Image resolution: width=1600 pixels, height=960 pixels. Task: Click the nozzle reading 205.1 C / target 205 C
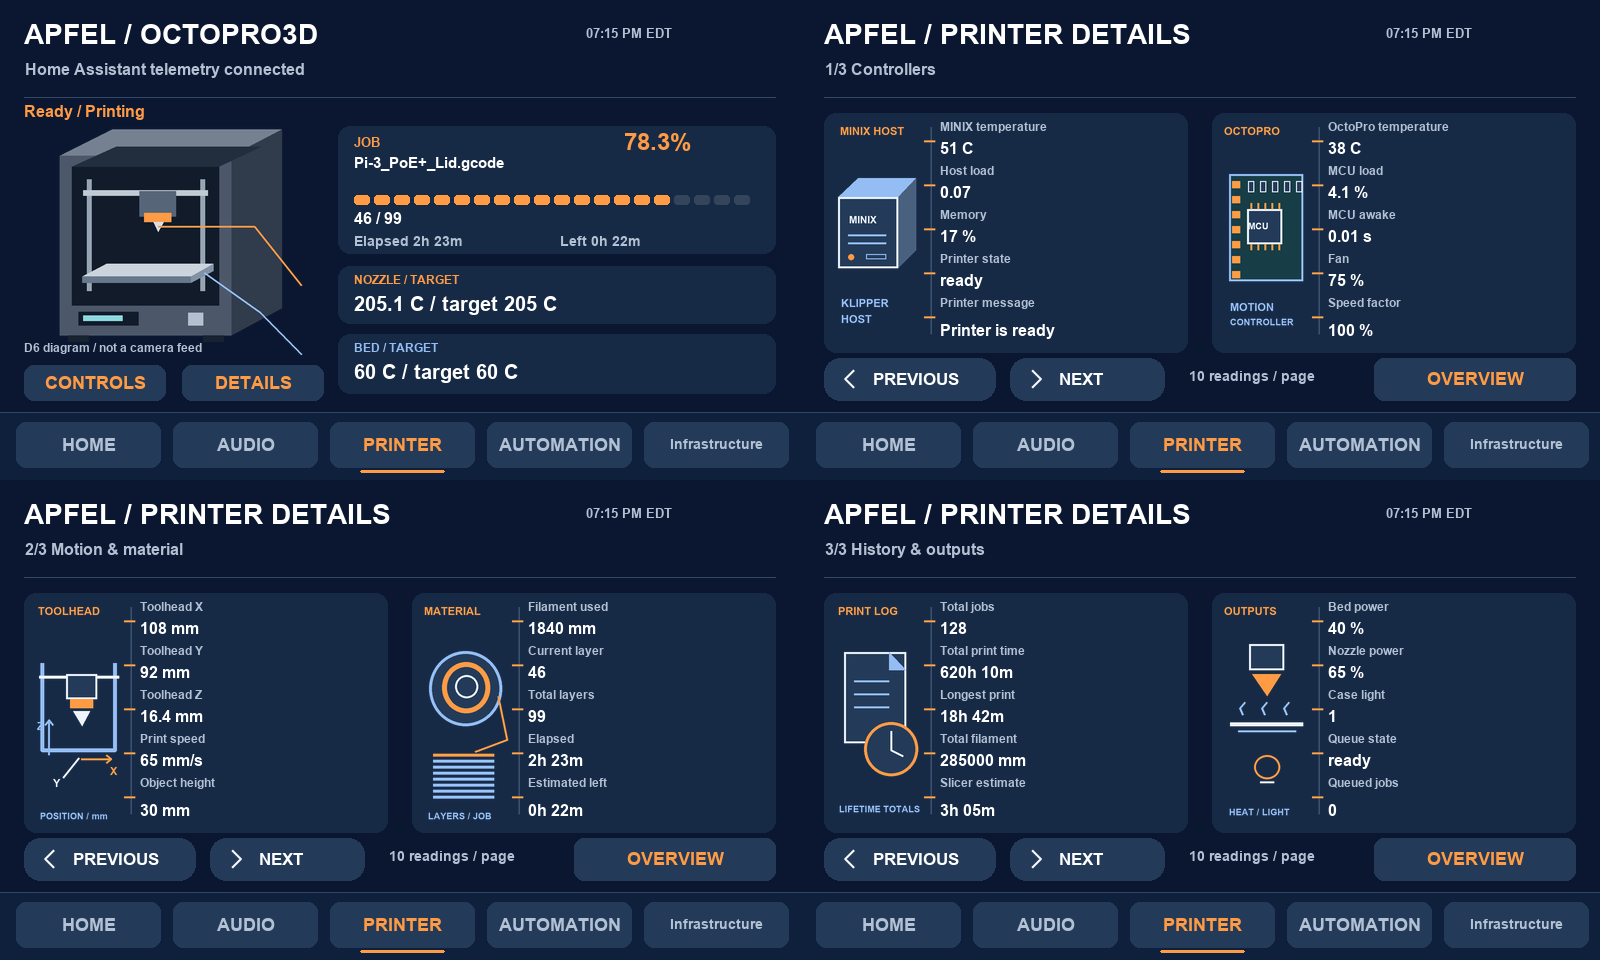(x=455, y=304)
